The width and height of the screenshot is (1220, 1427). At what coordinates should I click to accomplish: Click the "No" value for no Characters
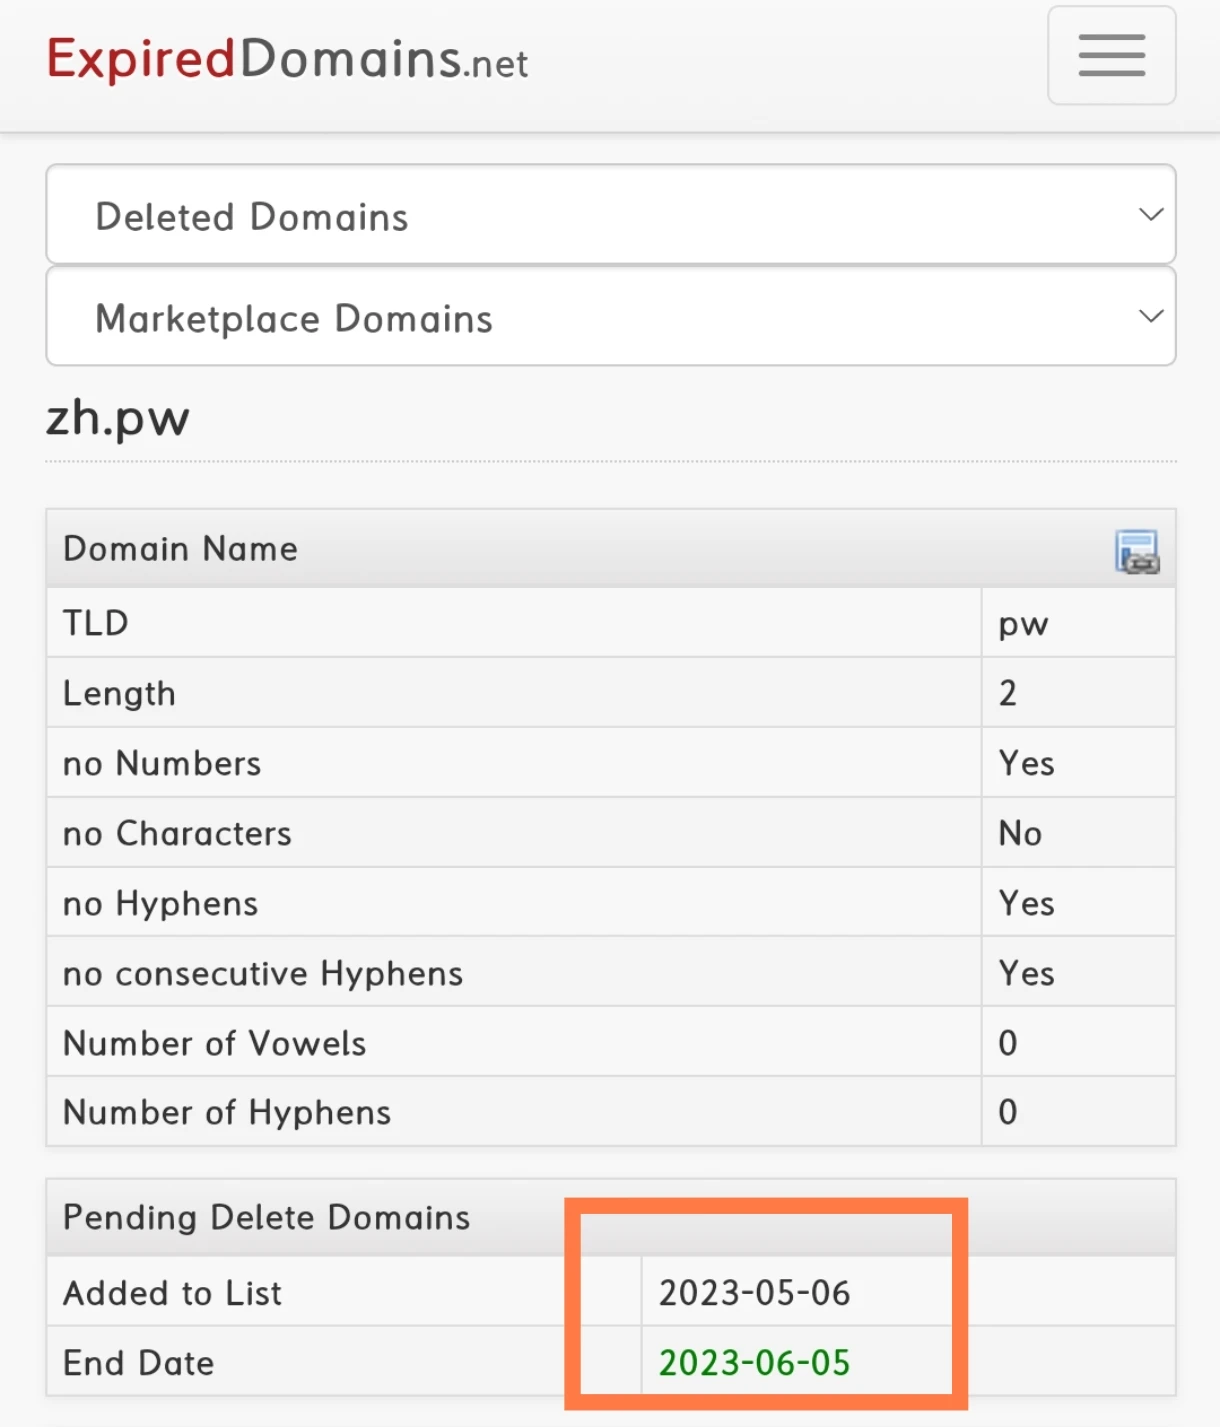pos(1020,833)
